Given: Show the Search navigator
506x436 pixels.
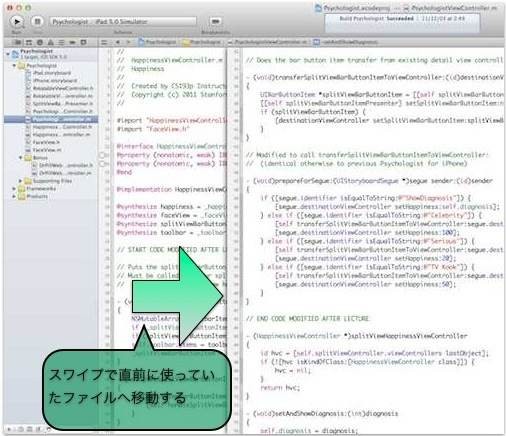Looking at the screenshot, I should [40, 42].
